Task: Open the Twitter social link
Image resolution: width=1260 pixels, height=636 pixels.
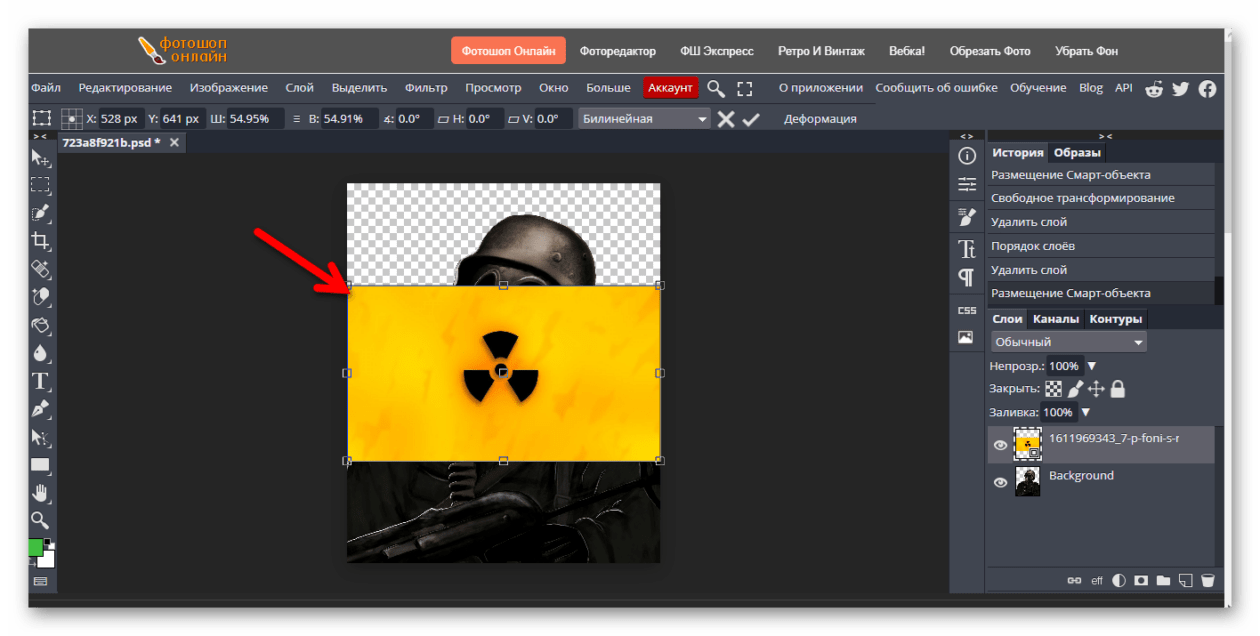Action: coord(1181,88)
